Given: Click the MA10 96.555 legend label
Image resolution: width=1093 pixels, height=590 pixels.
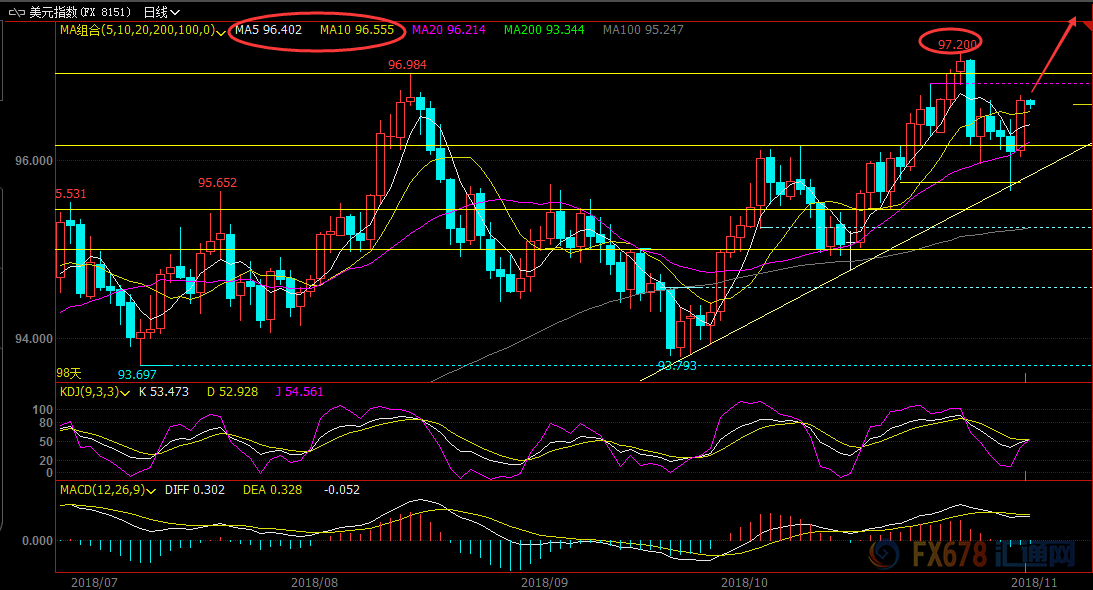Looking at the screenshot, I should pyautogui.click(x=359, y=31).
